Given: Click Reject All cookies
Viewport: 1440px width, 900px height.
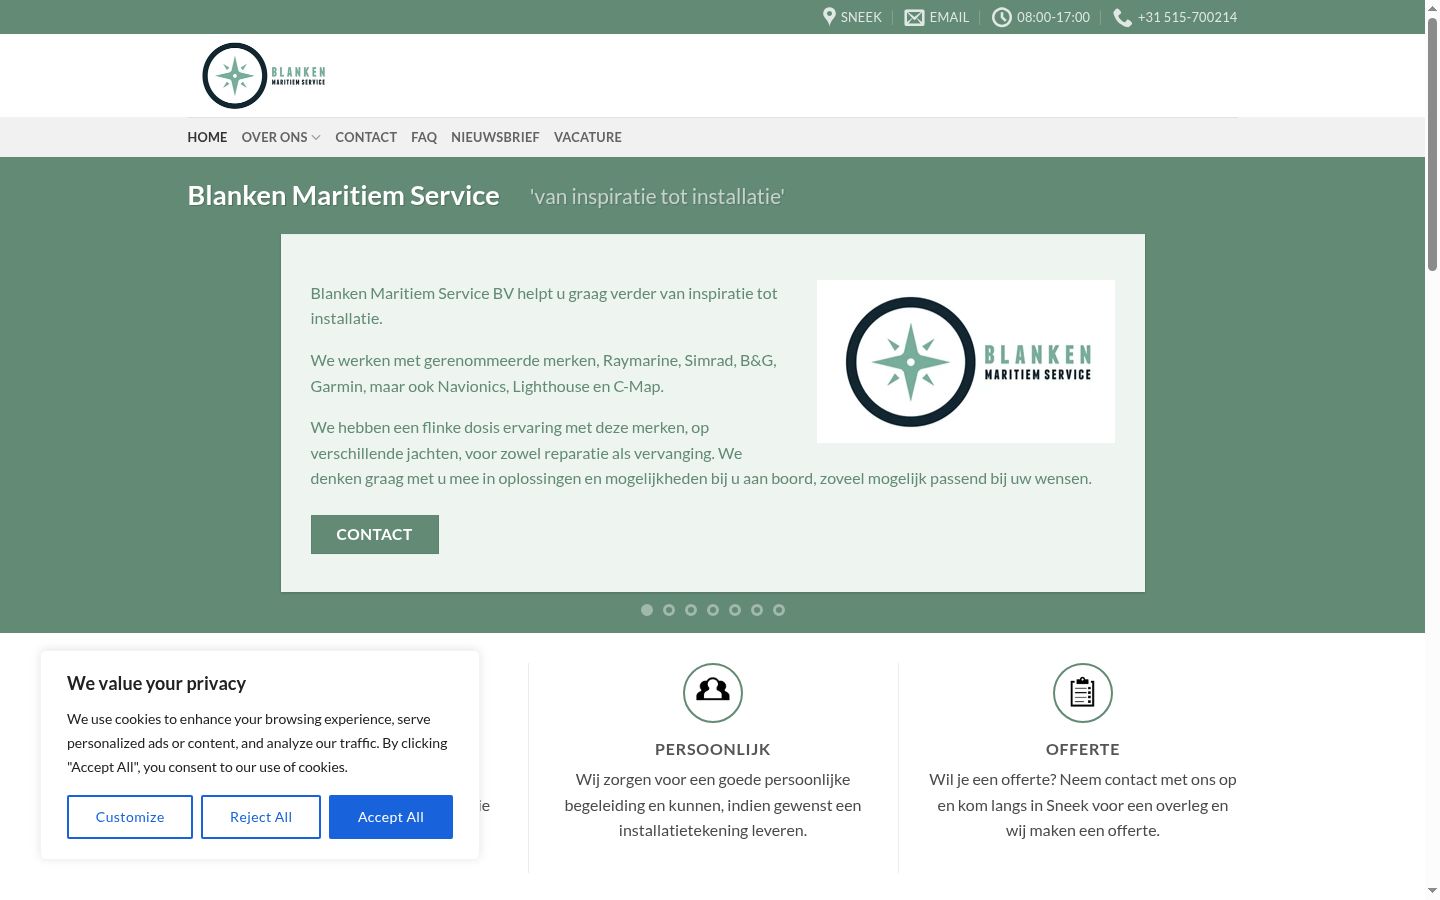Looking at the screenshot, I should [261, 817].
